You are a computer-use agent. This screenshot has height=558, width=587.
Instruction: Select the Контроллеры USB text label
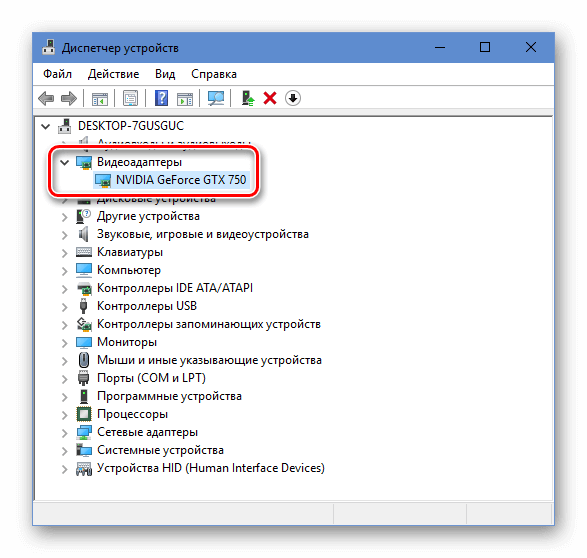coord(147,306)
